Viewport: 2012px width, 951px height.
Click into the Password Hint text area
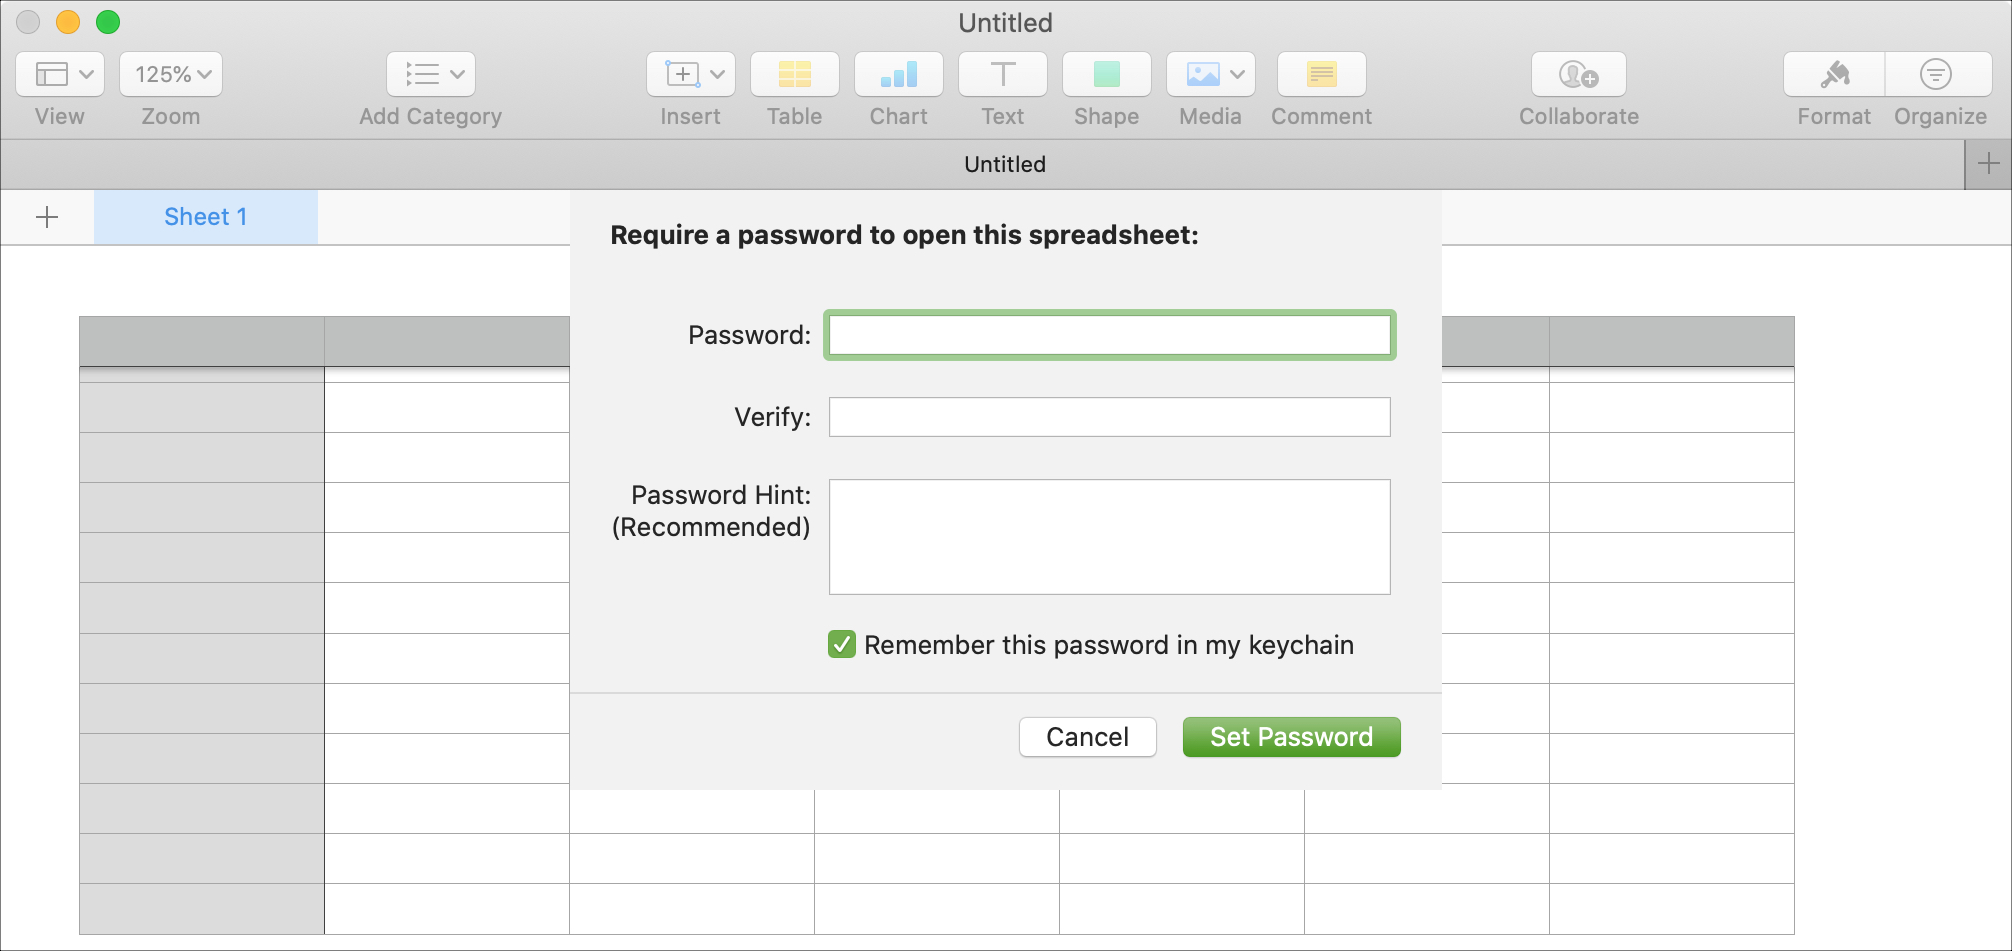[1109, 537]
